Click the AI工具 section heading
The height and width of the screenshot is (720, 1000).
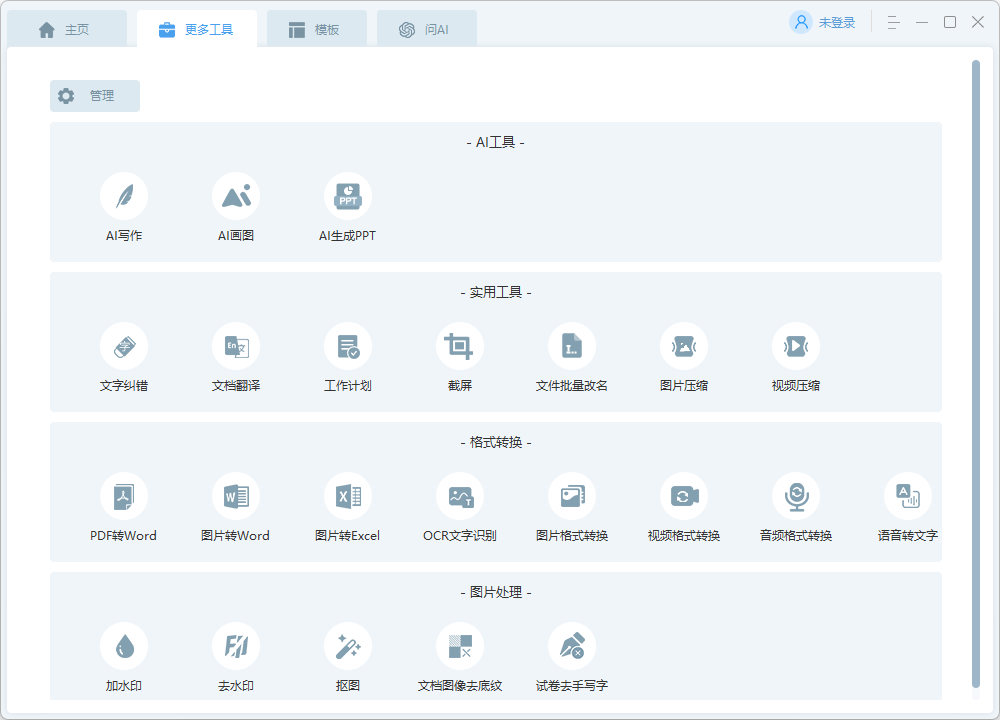pos(496,142)
